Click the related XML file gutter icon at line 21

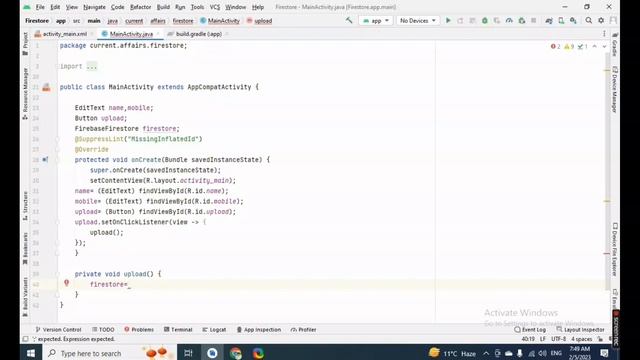[x=47, y=87]
